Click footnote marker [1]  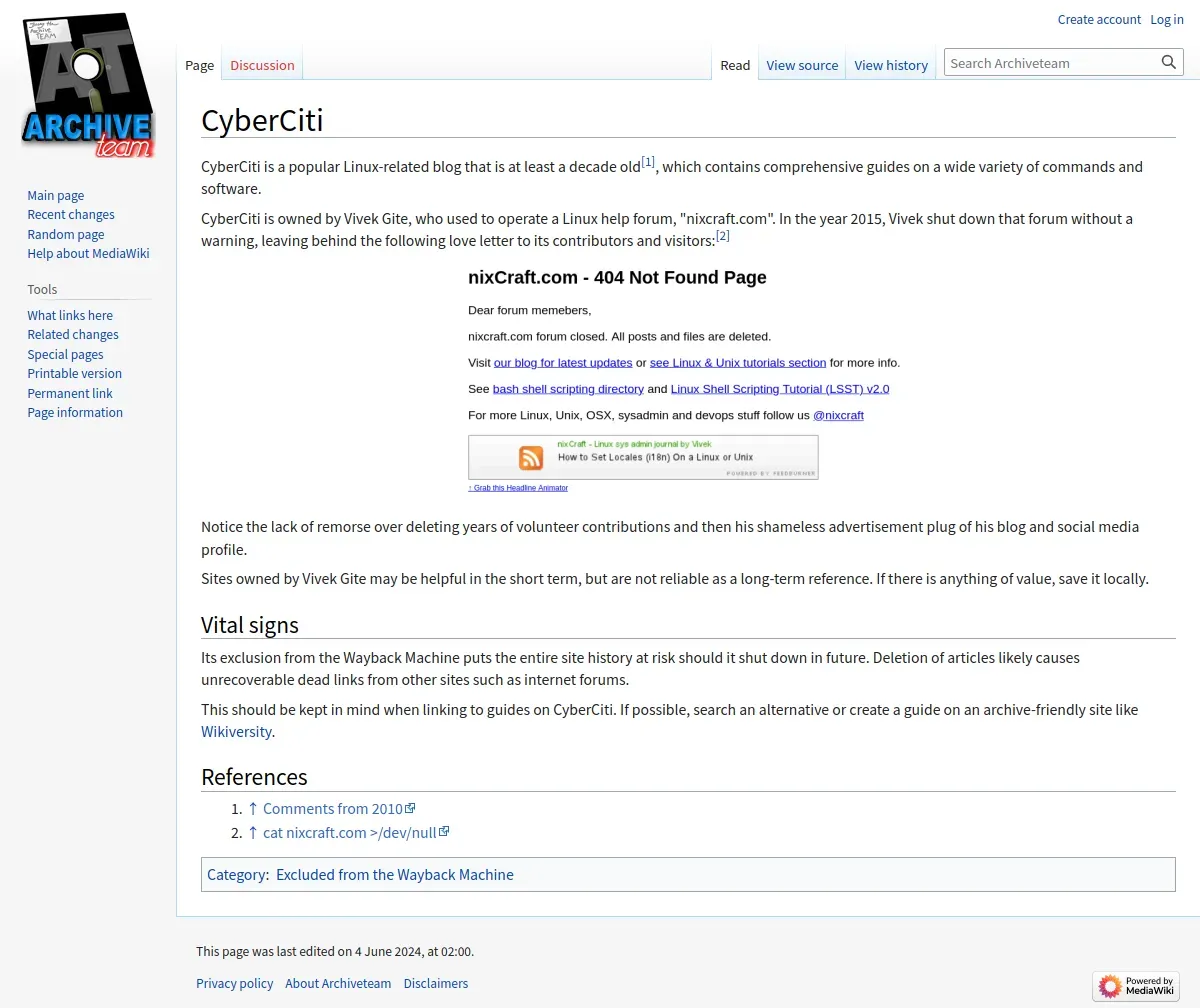[x=648, y=161]
